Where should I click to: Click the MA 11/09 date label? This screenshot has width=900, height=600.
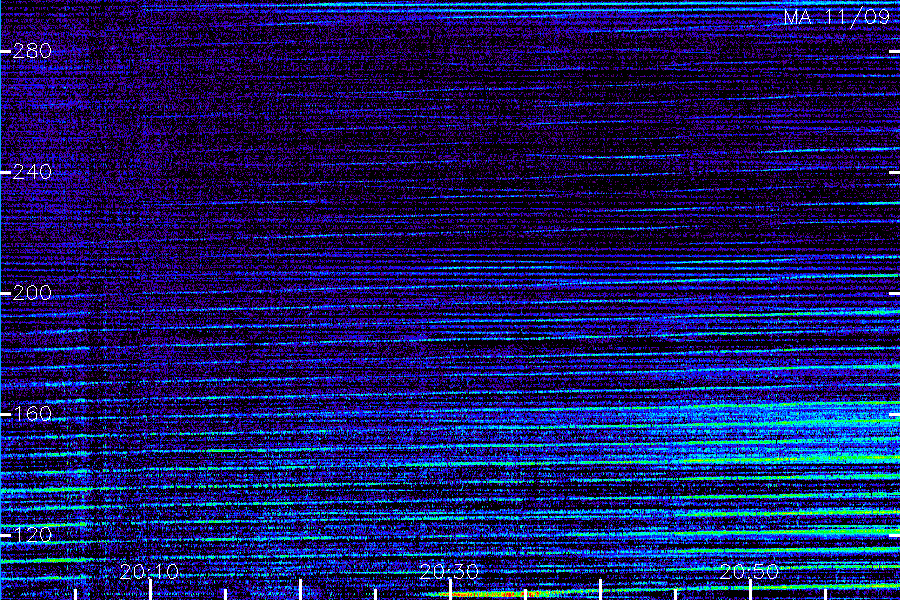(837, 17)
